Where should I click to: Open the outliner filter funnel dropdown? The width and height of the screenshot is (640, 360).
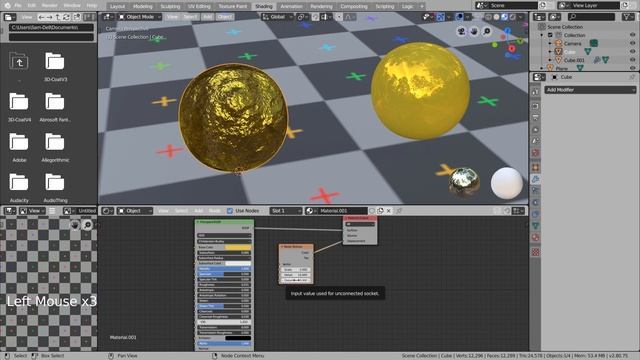[x=628, y=17]
